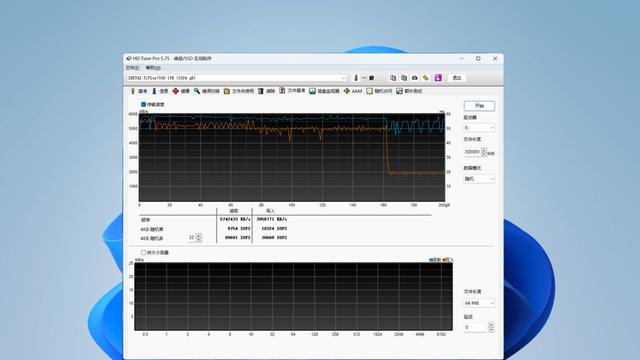The width and height of the screenshot is (640, 360).
Task: Click the Start (开始) button
Action: point(479,106)
